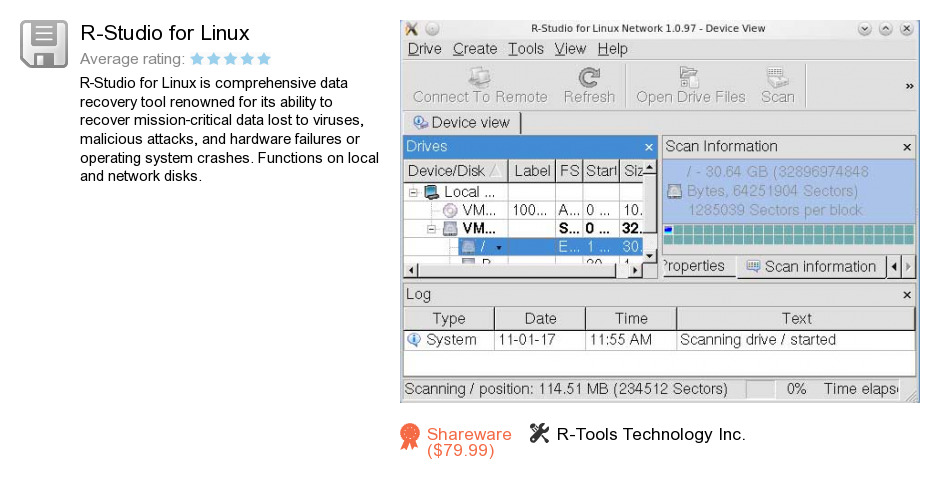The height and width of the screenshot is (486, 940).
Task: Click the Refresh toolbar icon
Action: [x=589, y=77]
